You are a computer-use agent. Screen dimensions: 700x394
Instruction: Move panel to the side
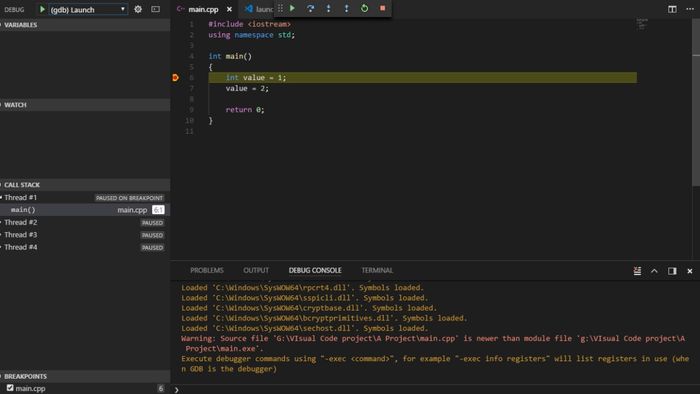[x=672, y=271]
